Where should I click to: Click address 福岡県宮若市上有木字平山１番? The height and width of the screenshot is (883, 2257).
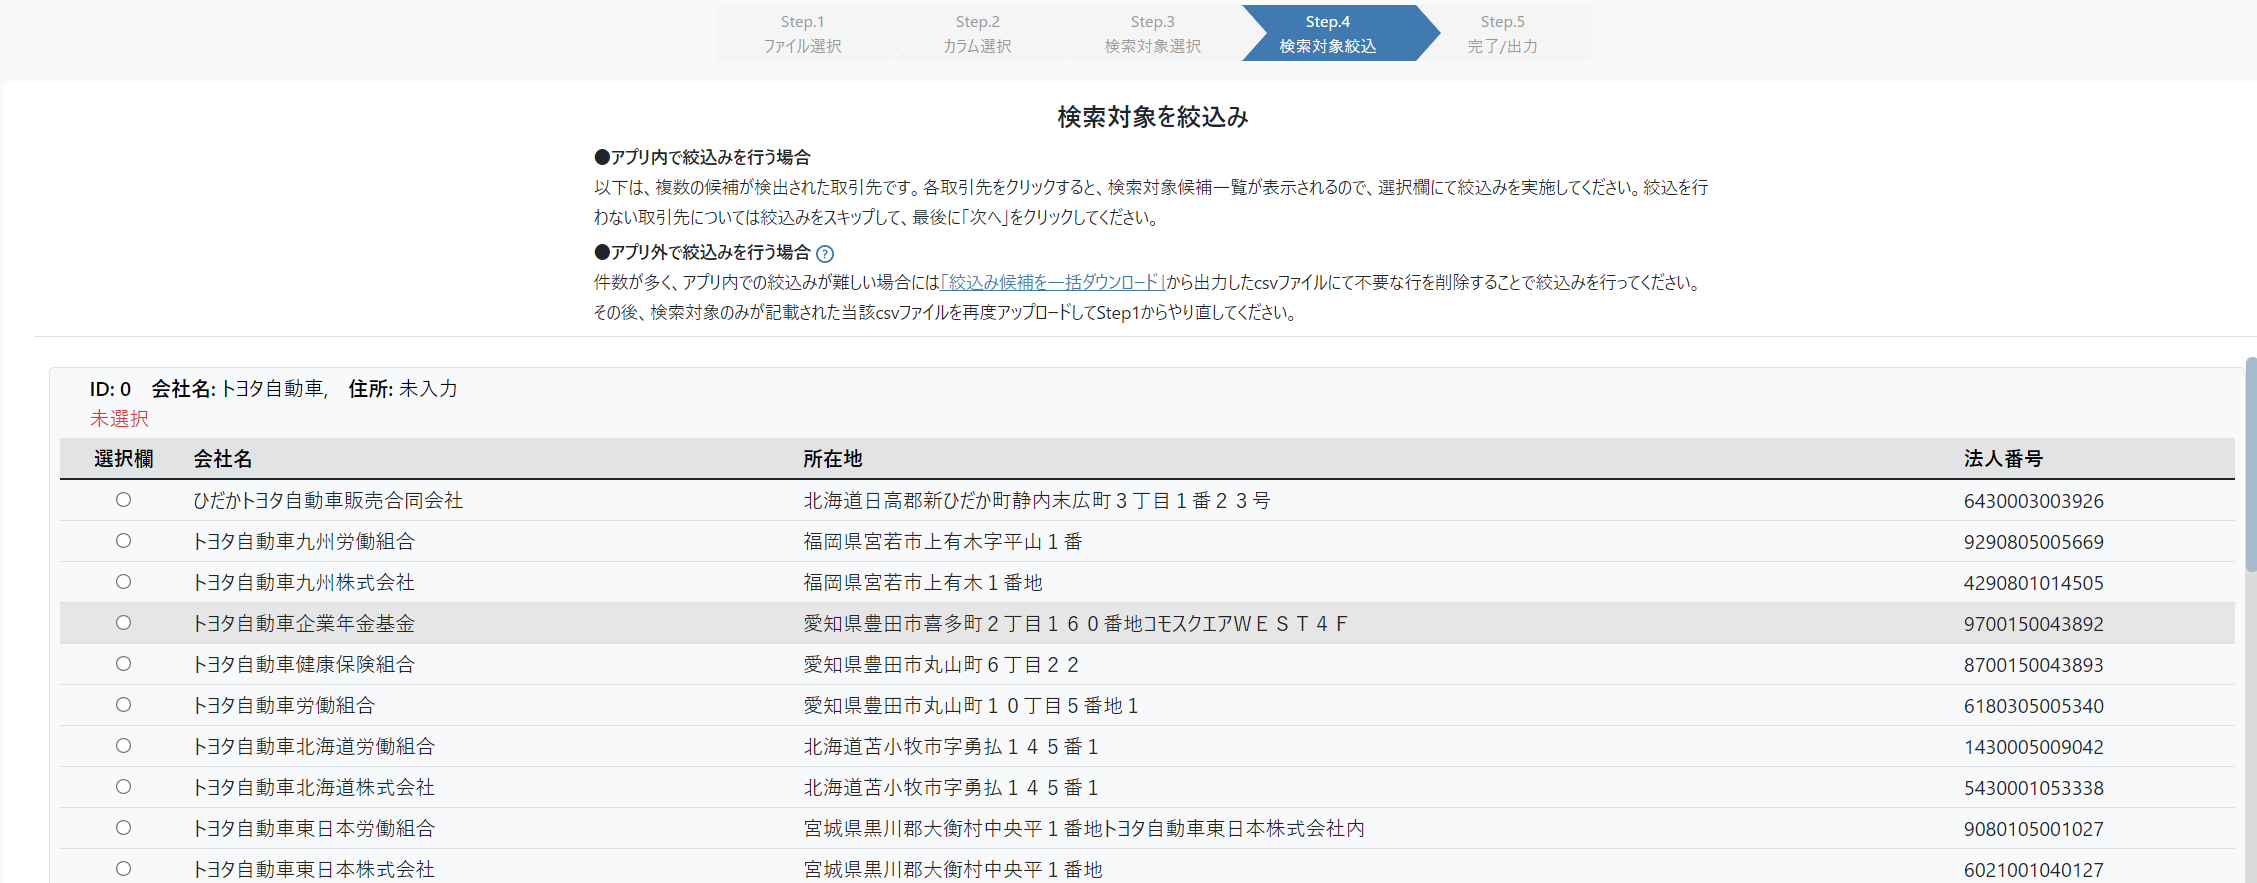(943, 542)
